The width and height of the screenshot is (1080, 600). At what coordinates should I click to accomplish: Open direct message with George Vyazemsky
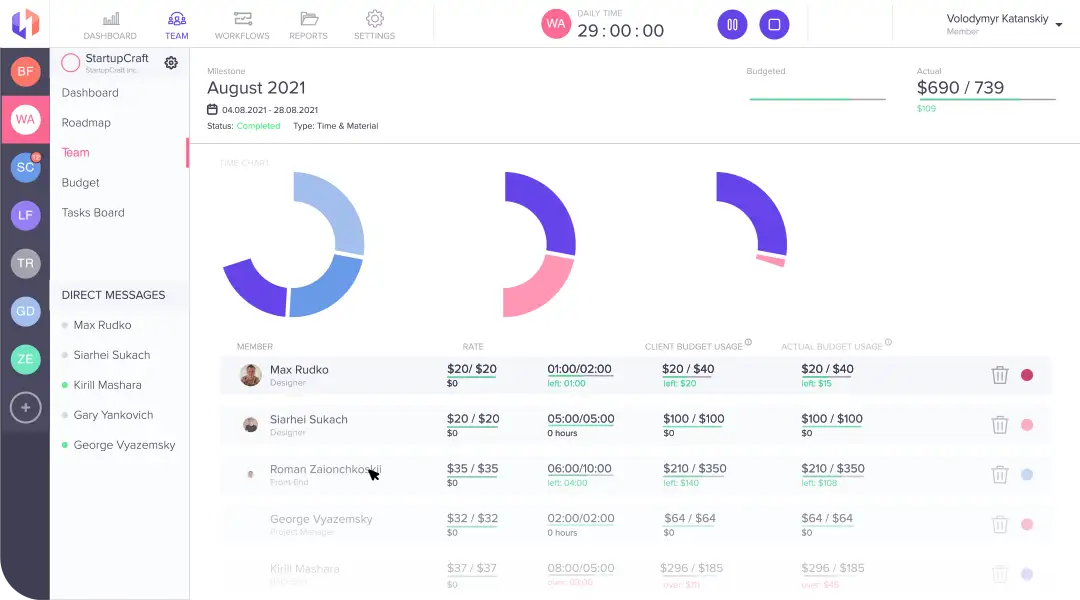click(124, 445)
